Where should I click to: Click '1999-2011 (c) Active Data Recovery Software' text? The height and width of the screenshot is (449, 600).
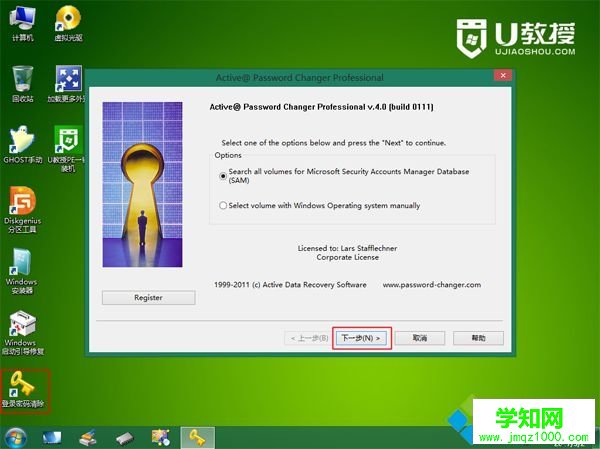[290, 285]
